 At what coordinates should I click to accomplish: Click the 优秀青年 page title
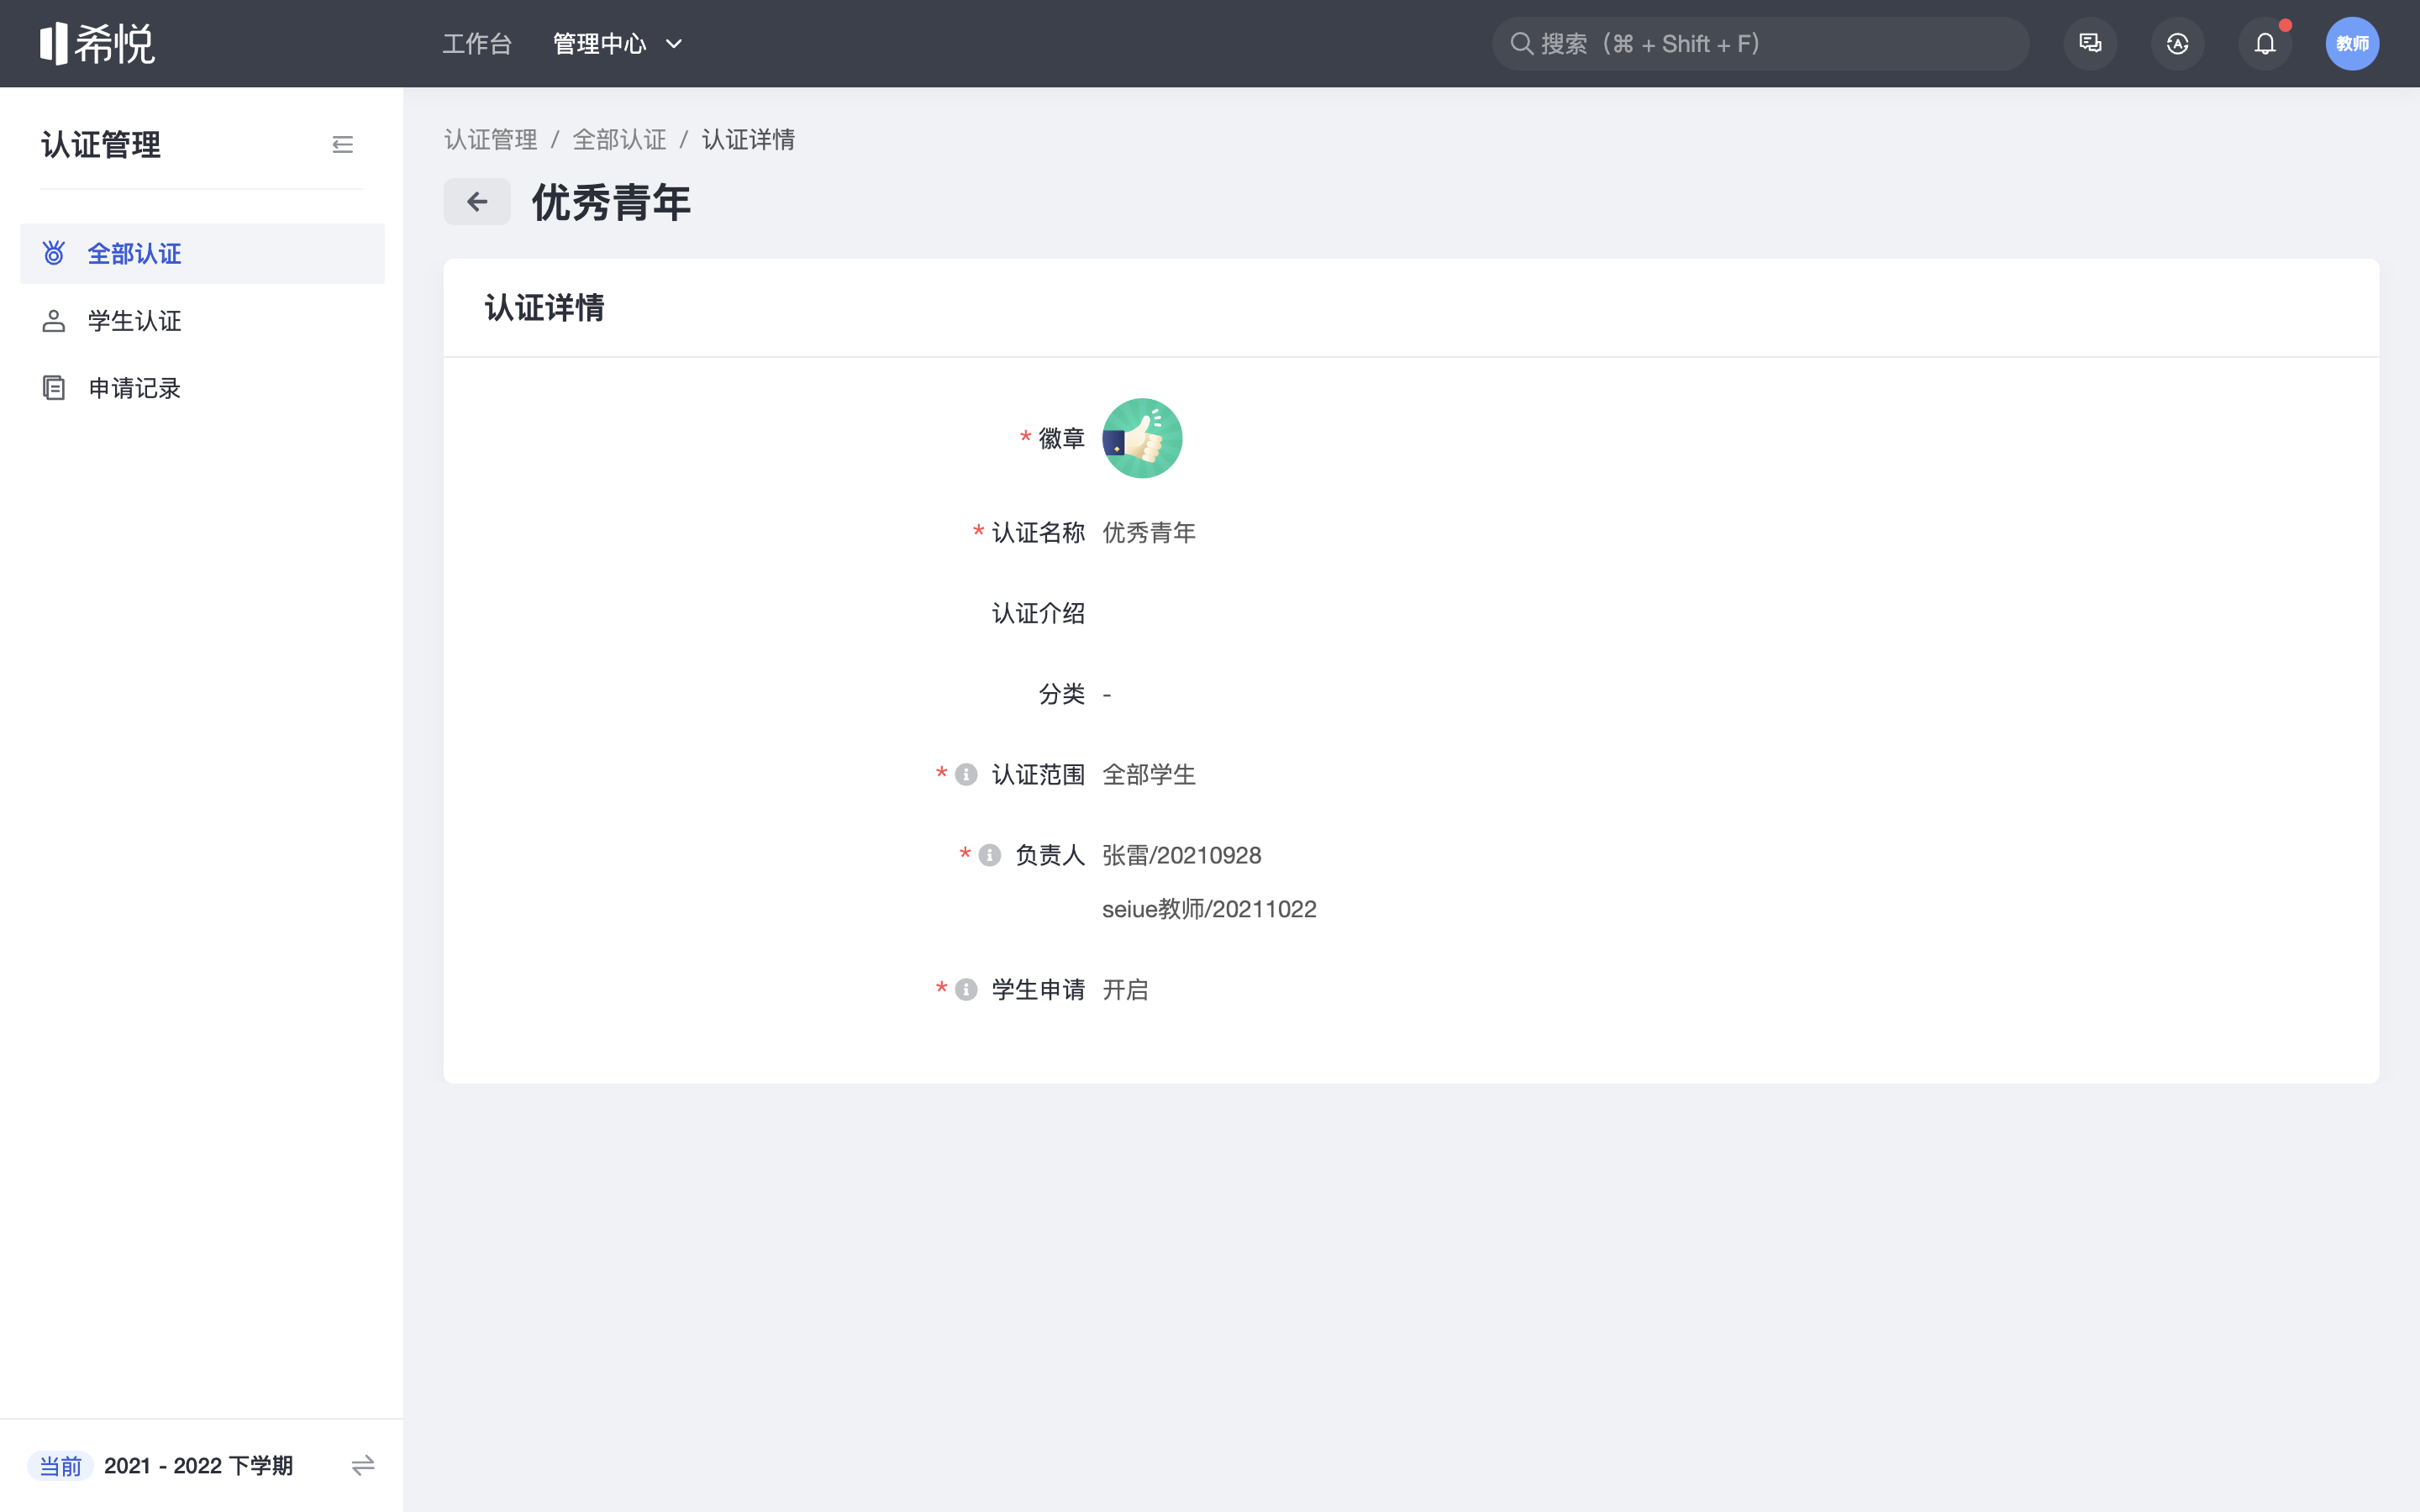click(x=611, y=202)
